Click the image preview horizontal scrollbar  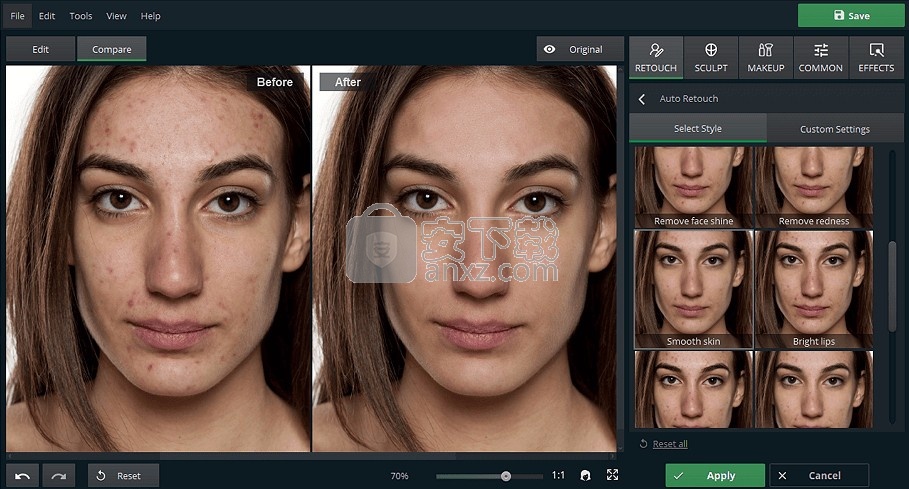[x=307, y=456]
